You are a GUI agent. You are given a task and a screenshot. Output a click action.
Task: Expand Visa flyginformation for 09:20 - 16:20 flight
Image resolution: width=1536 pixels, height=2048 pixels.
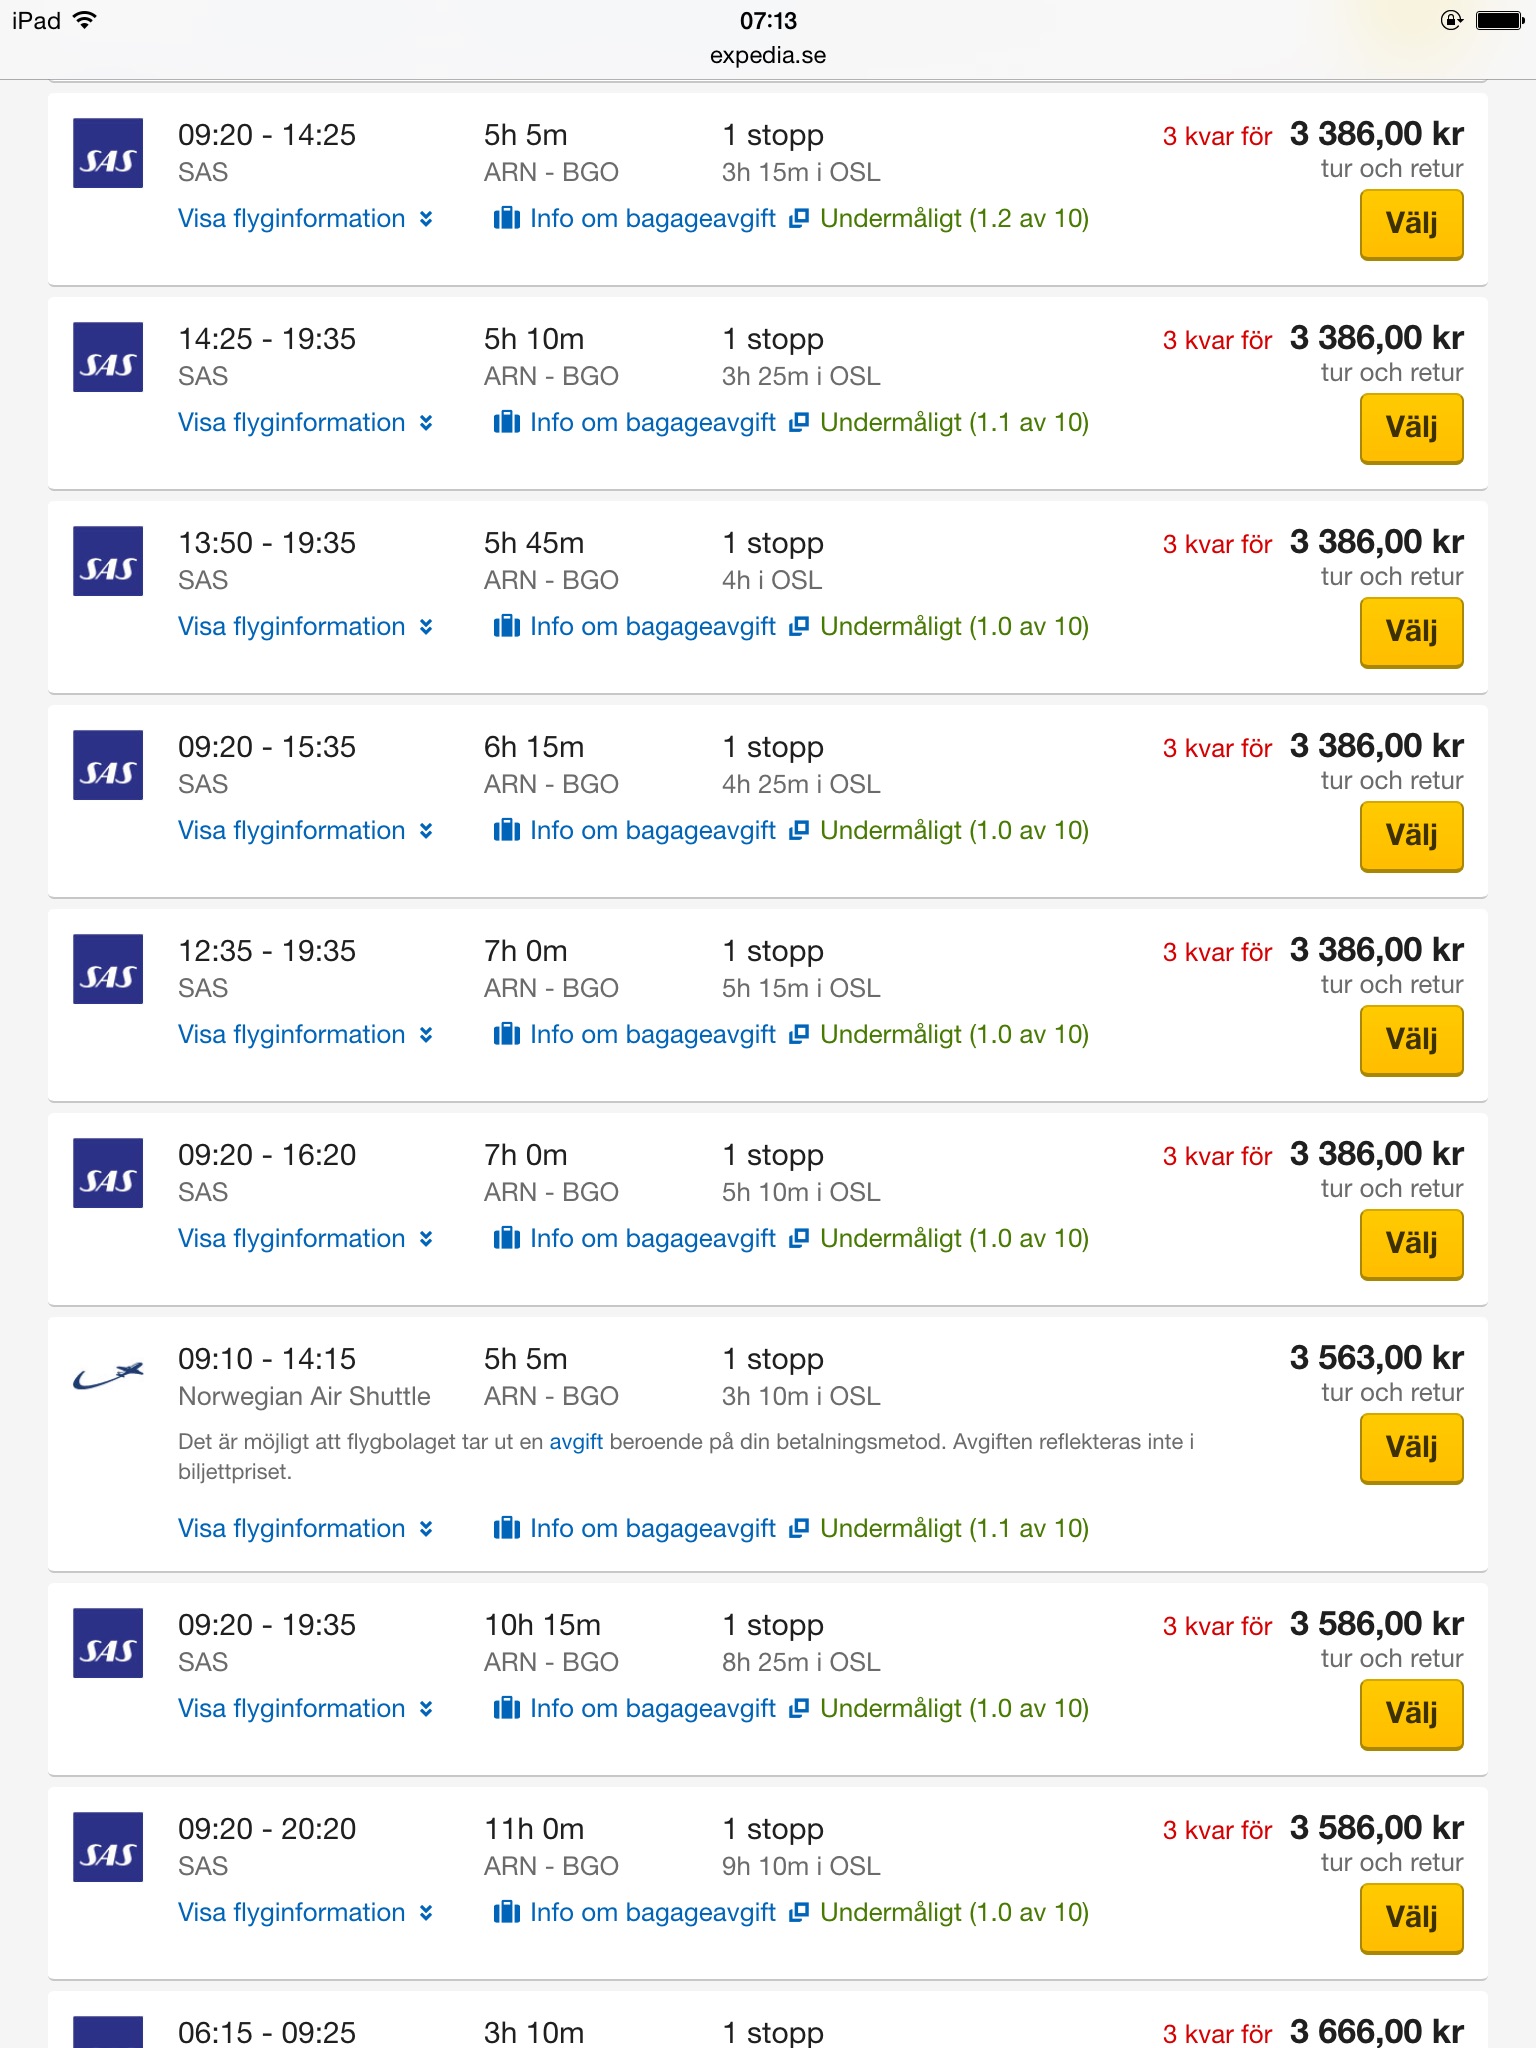coord(305,1238)
